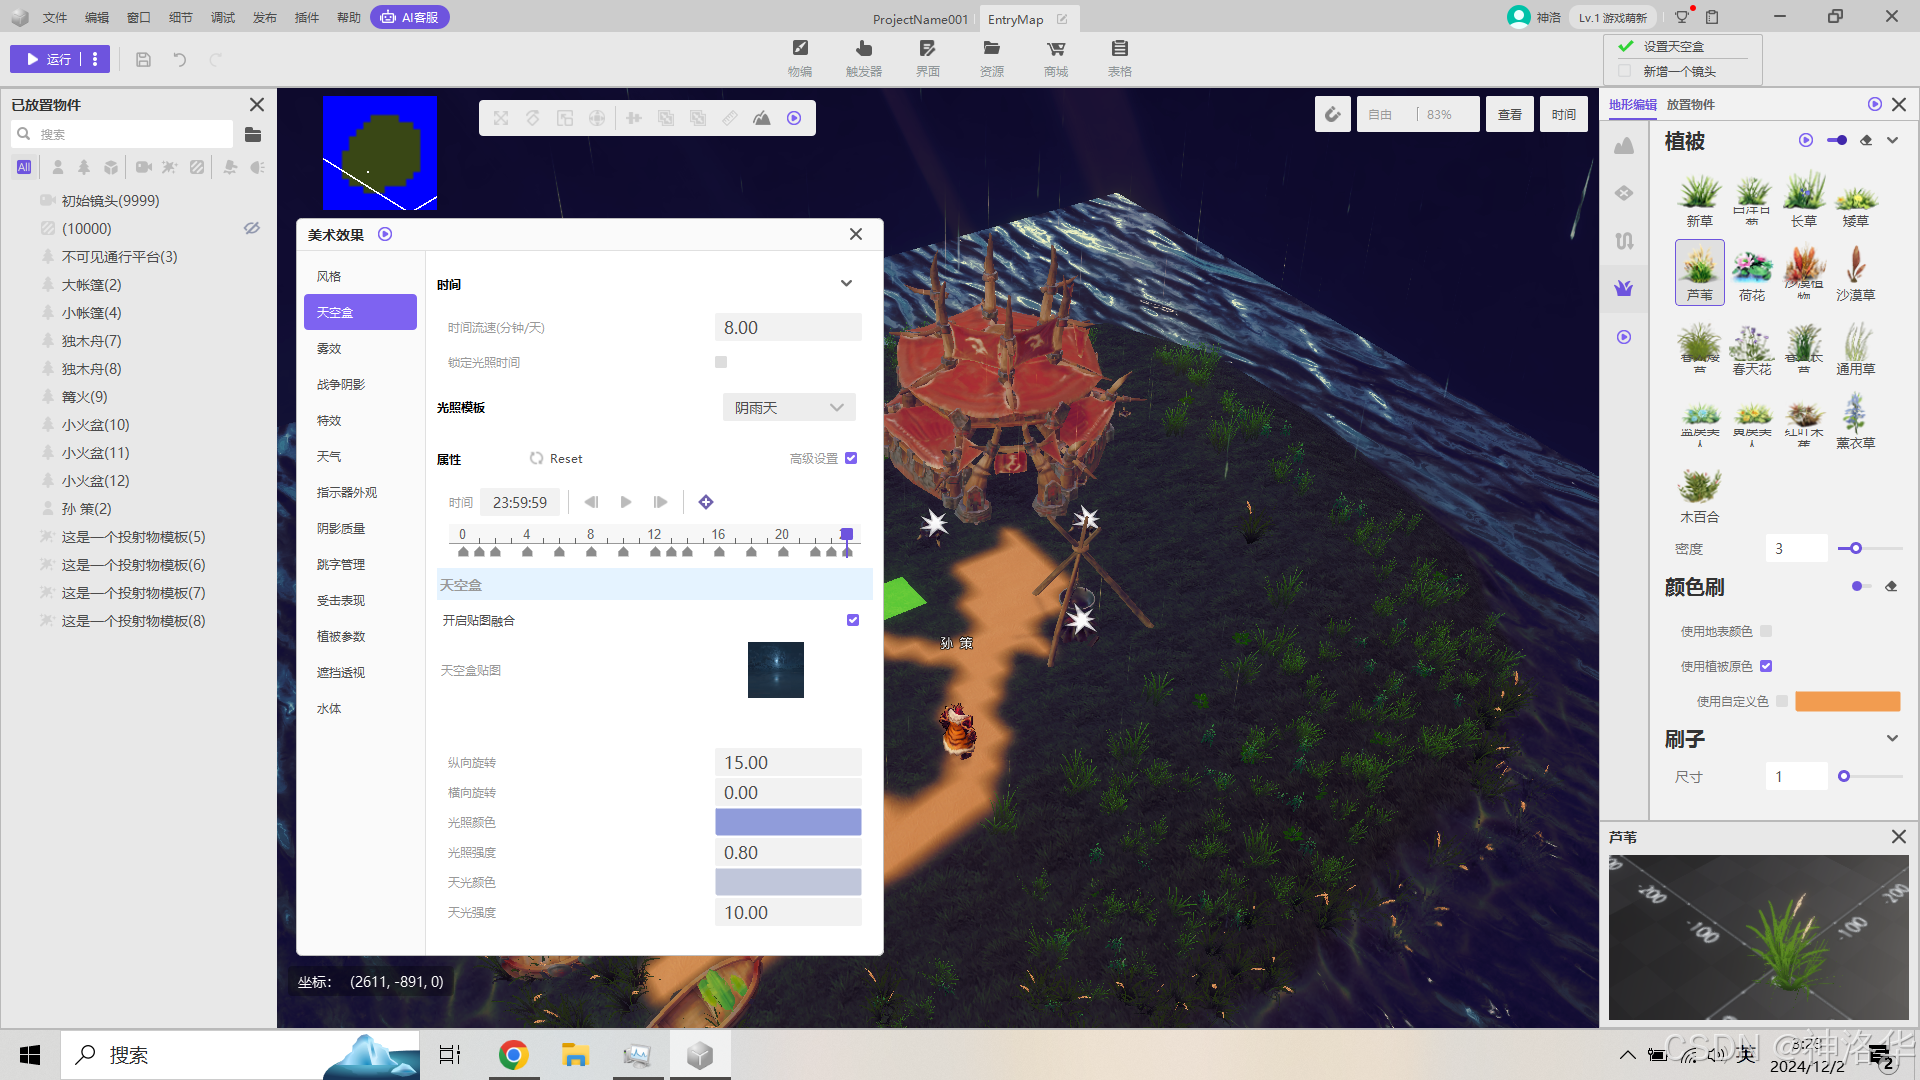The height and width of the screenshot is (1080, 1920).
Task: Switch to the 放置物件 tab
Action: click(x=1690, y=104)
